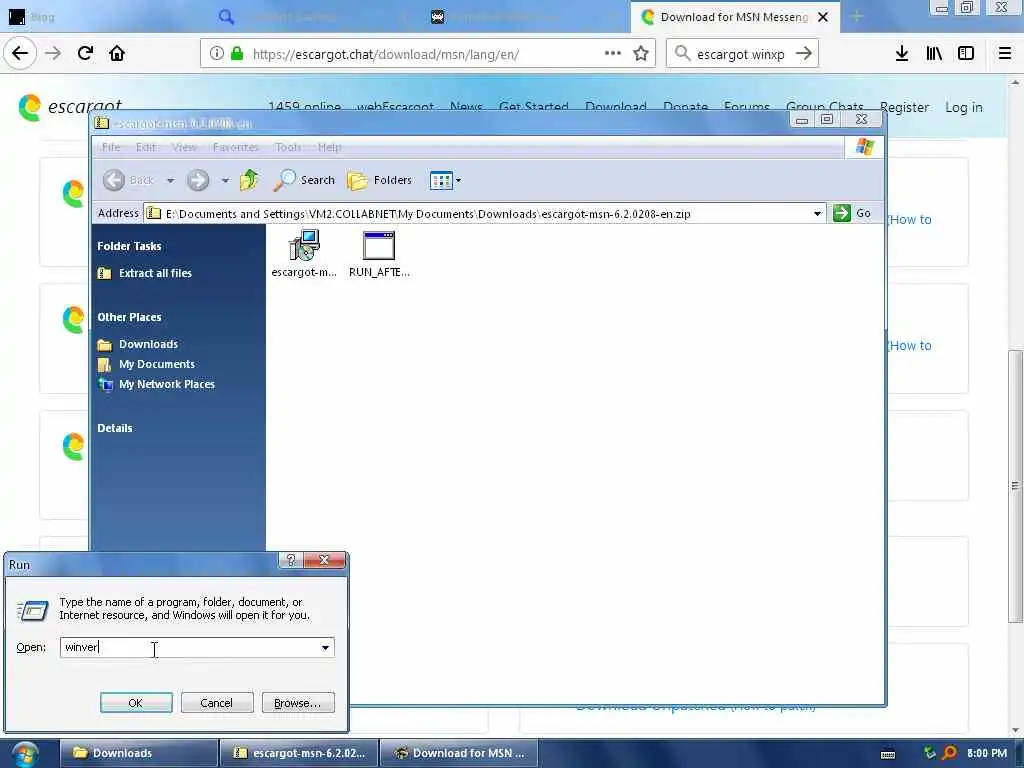Click Browse... in Run dialog

point(298,703)
